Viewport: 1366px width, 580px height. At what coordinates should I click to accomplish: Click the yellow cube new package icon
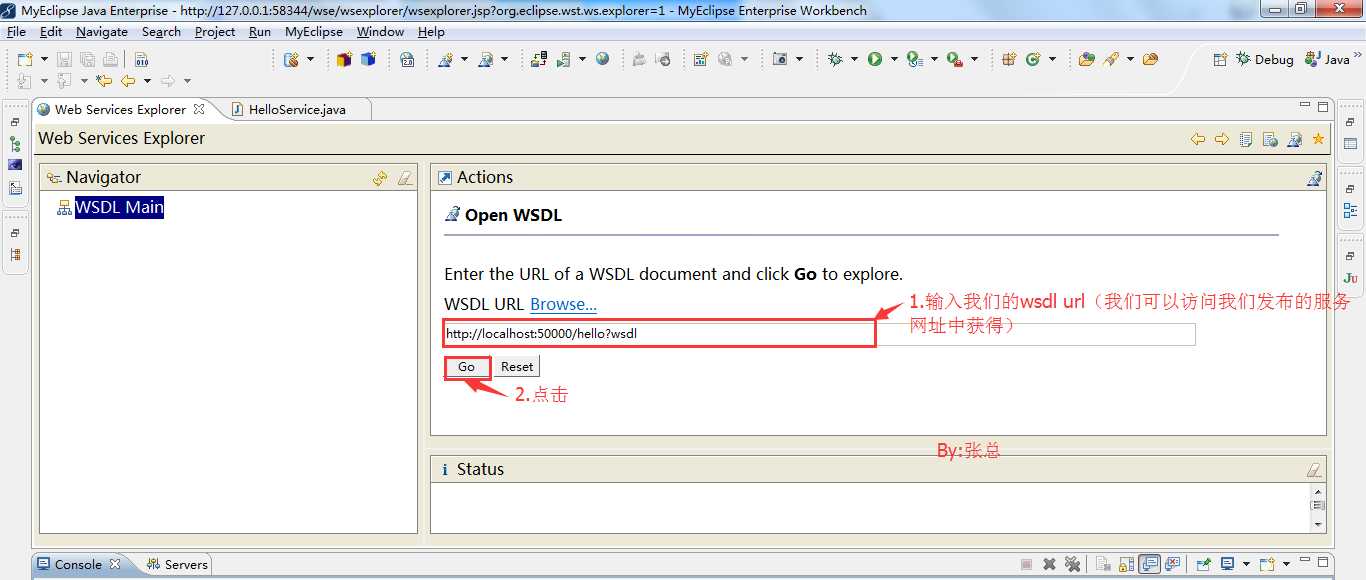344,60
